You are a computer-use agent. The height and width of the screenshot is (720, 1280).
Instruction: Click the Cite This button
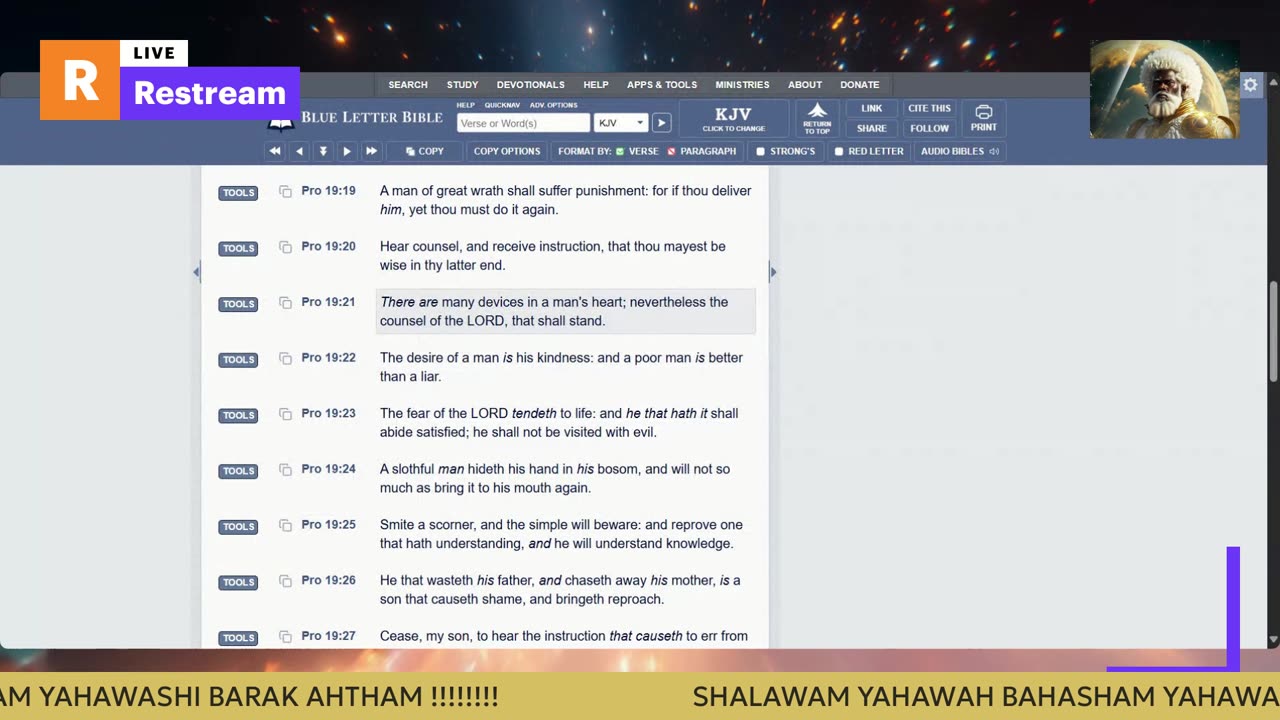coord(930,108)
